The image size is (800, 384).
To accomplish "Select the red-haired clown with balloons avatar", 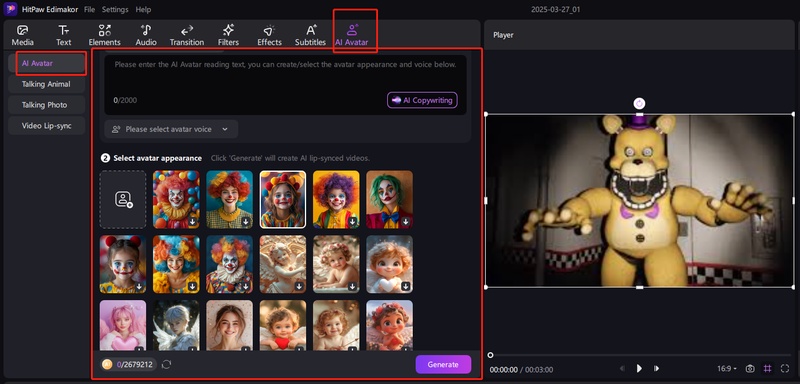I will 176,199.
